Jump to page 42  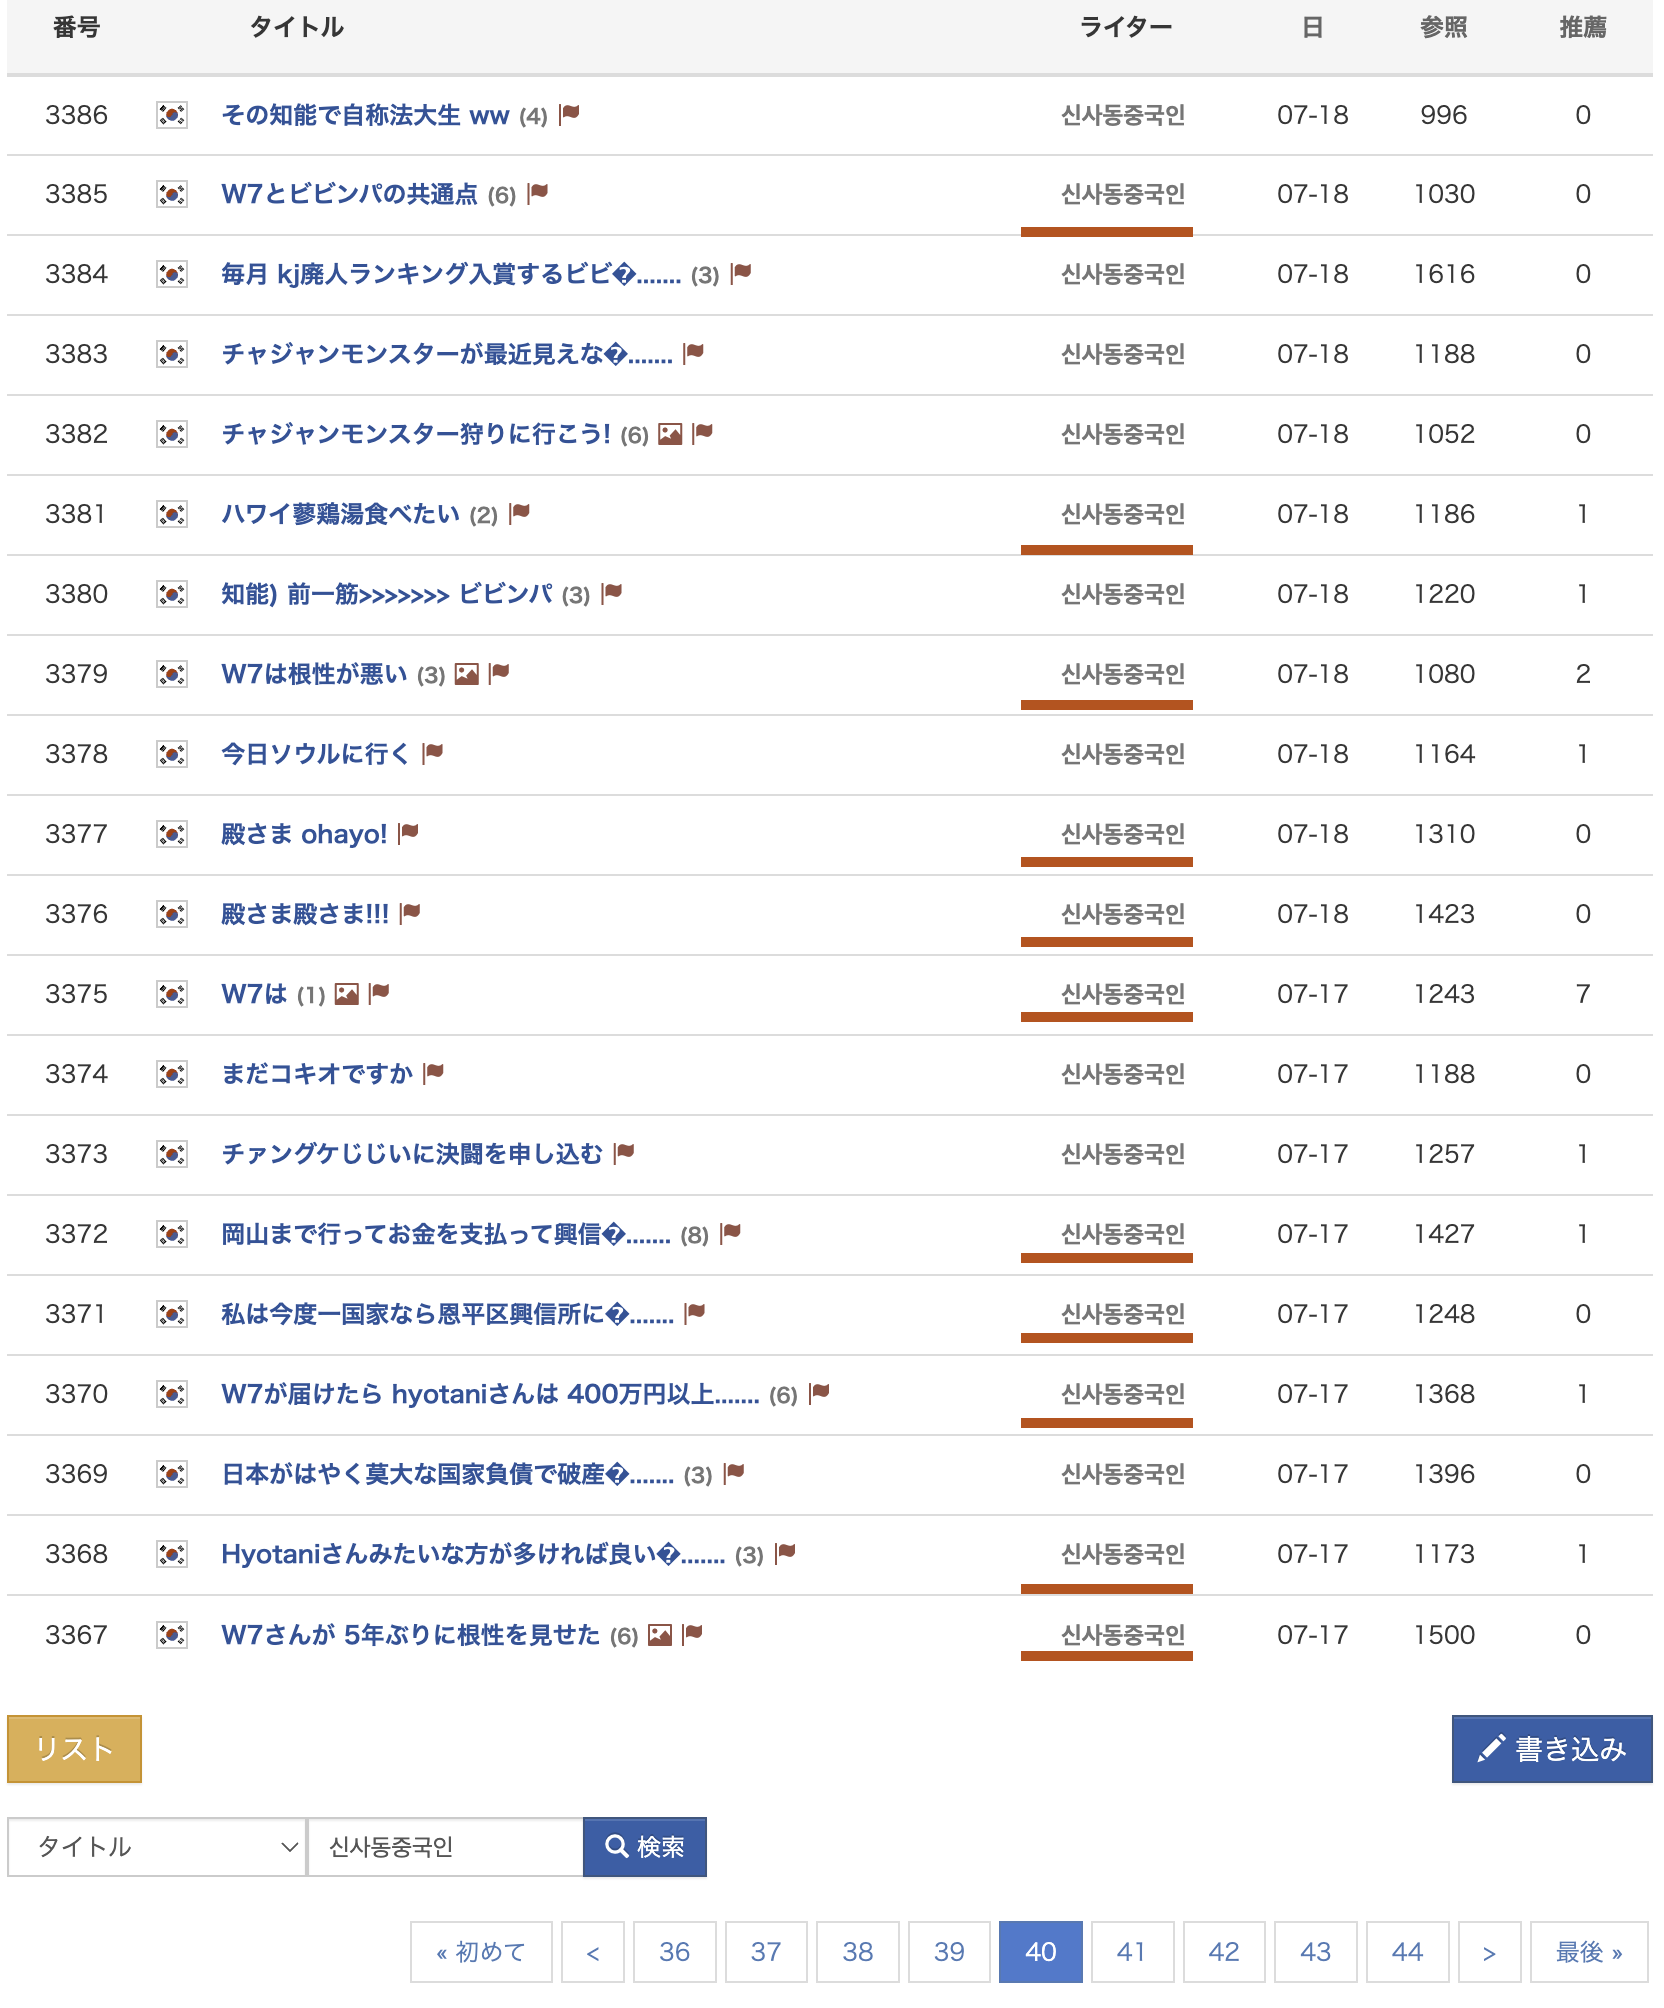(x=1223, y=1952)
